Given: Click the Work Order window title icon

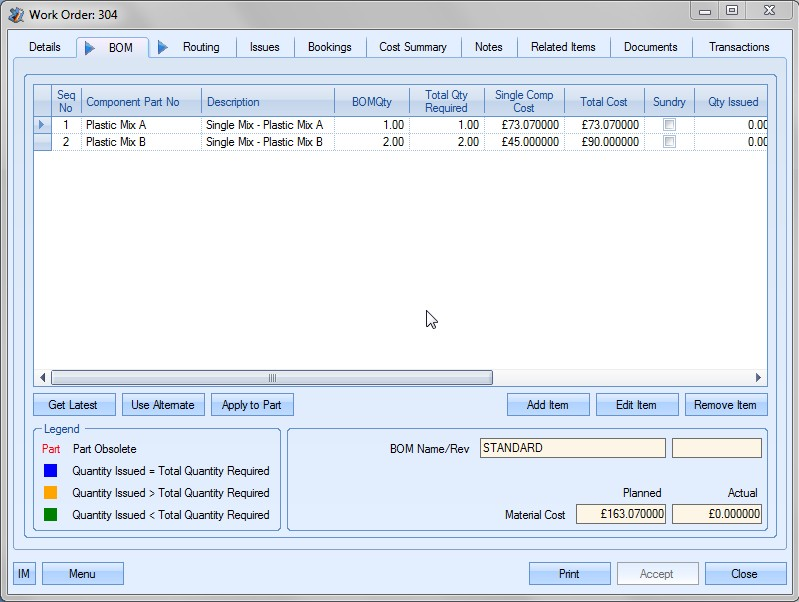Looking at the screenshot, I should [x=15, y=14].
